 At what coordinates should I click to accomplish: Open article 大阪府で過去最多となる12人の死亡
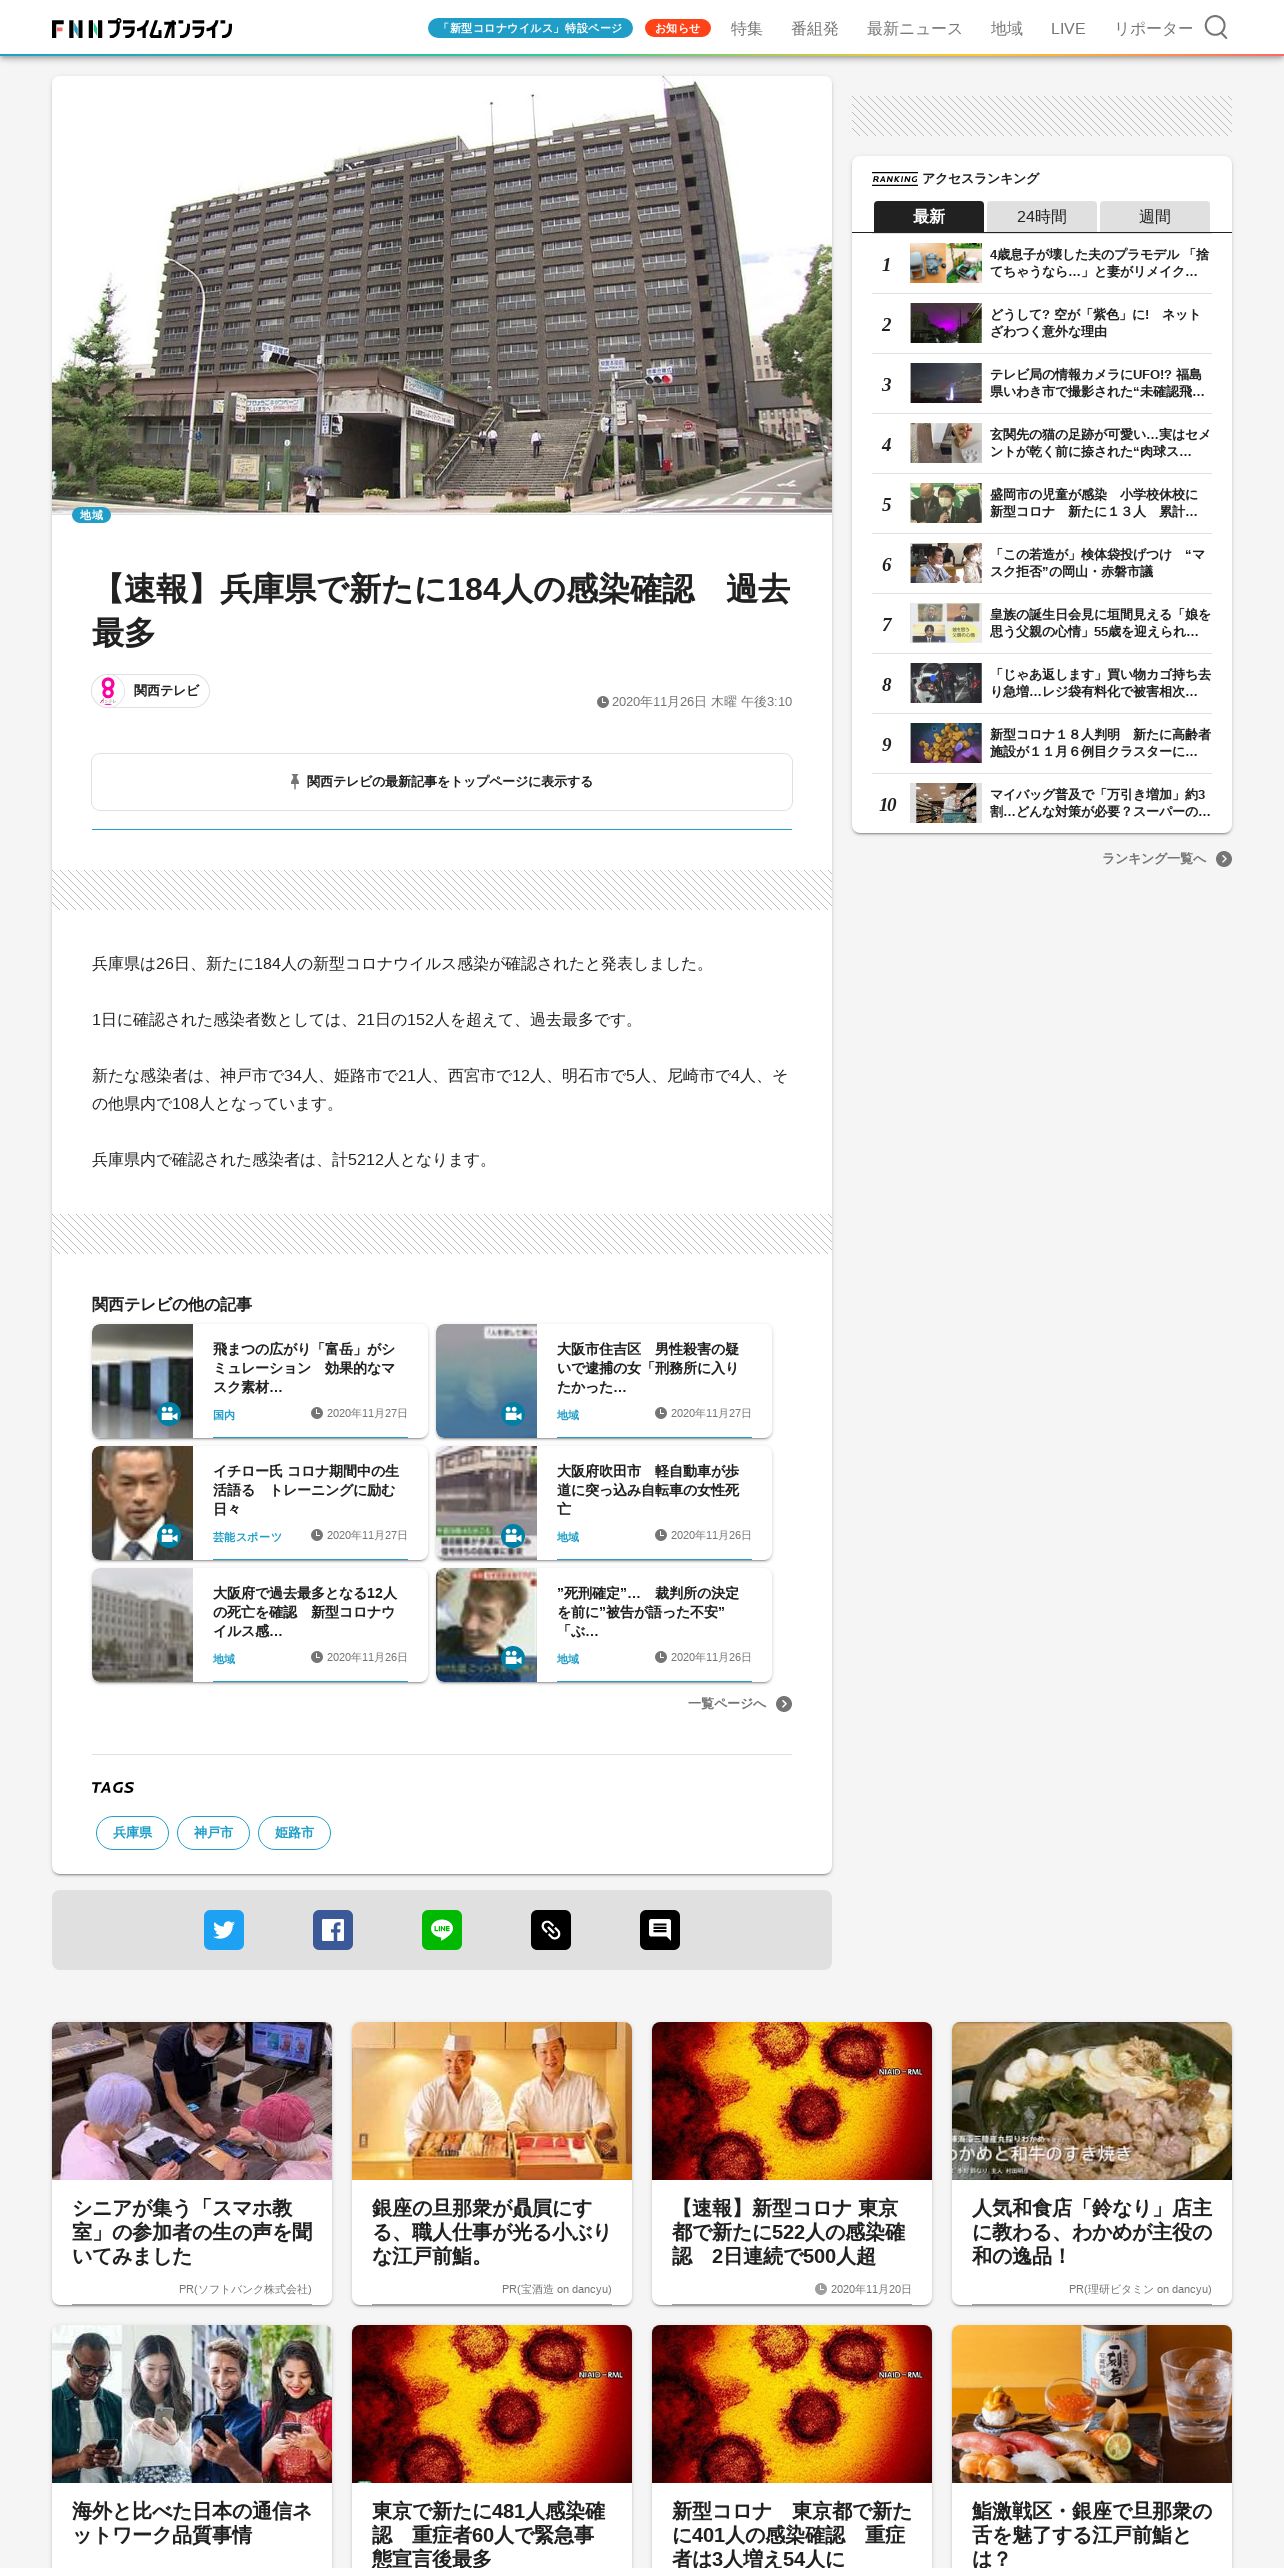coord(260,1625)
